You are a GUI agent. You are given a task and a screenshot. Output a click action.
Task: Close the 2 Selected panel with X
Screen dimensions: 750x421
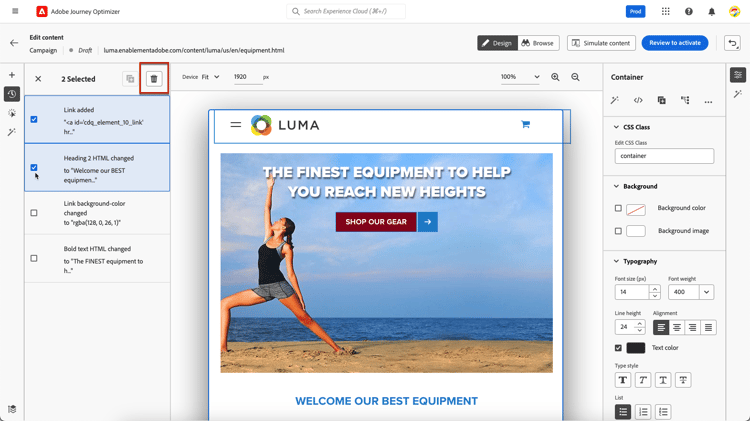pyautogui.click(x=38, y=79)
